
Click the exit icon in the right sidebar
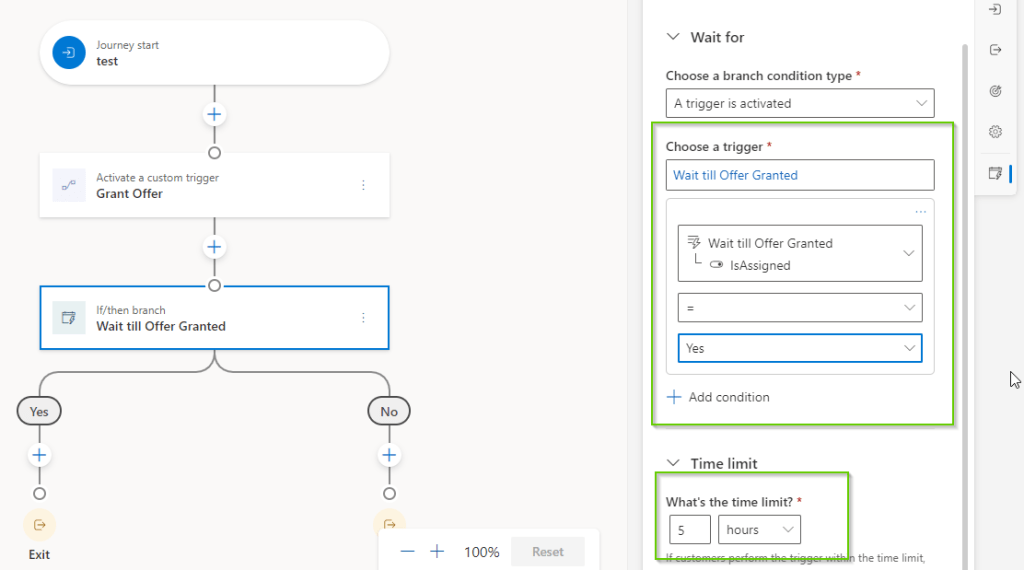click(995, 50)
